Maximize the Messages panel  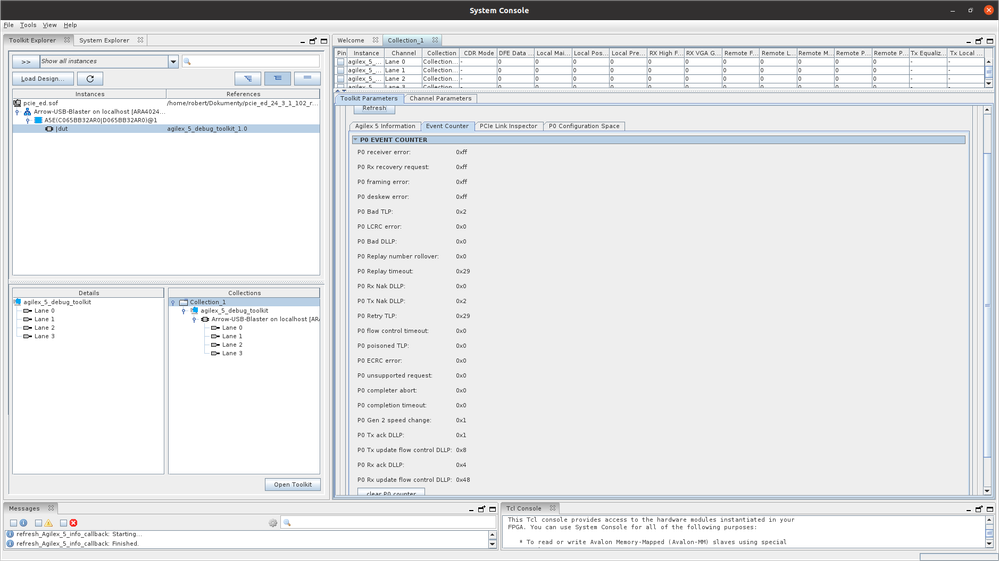[490, 509]
